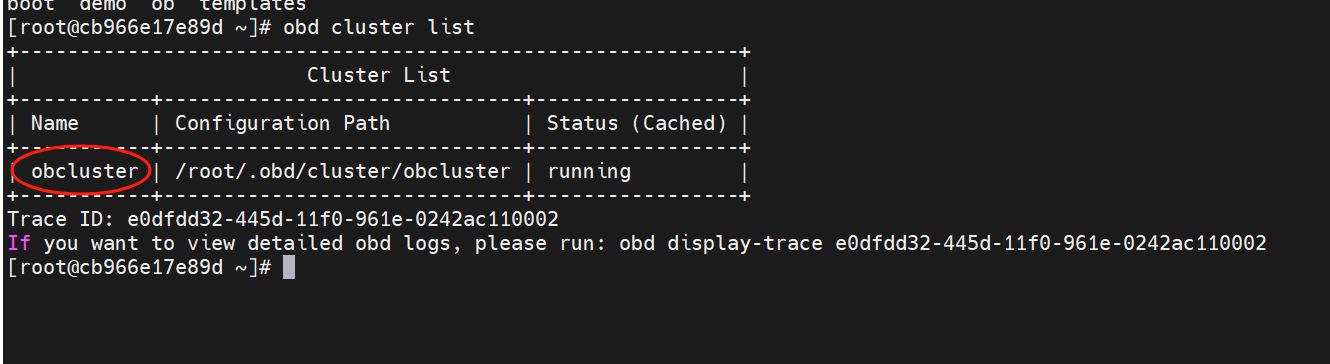
Task: Click the obd cluster list command
Action: click(379, 27)
